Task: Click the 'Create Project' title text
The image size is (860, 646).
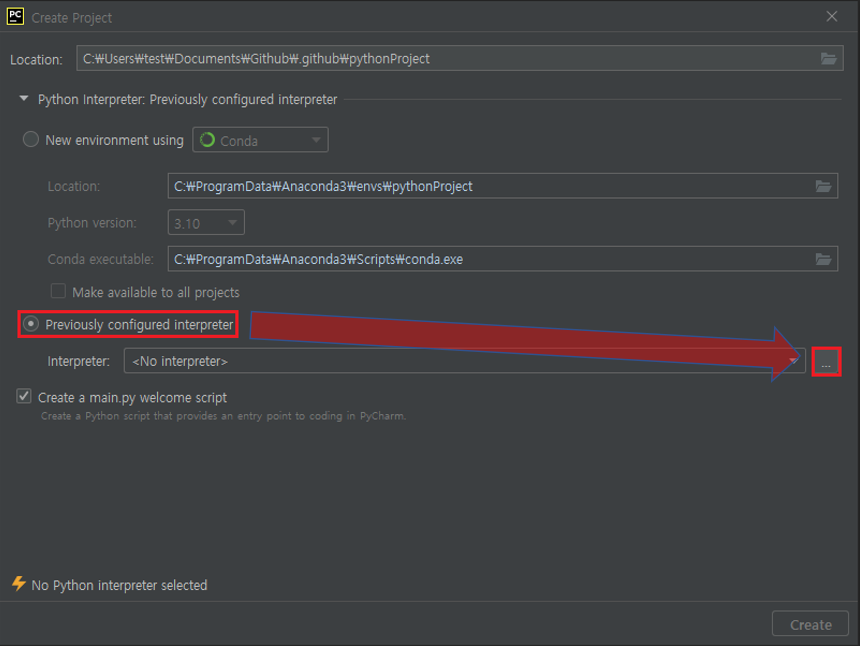Action: (71, 18)
